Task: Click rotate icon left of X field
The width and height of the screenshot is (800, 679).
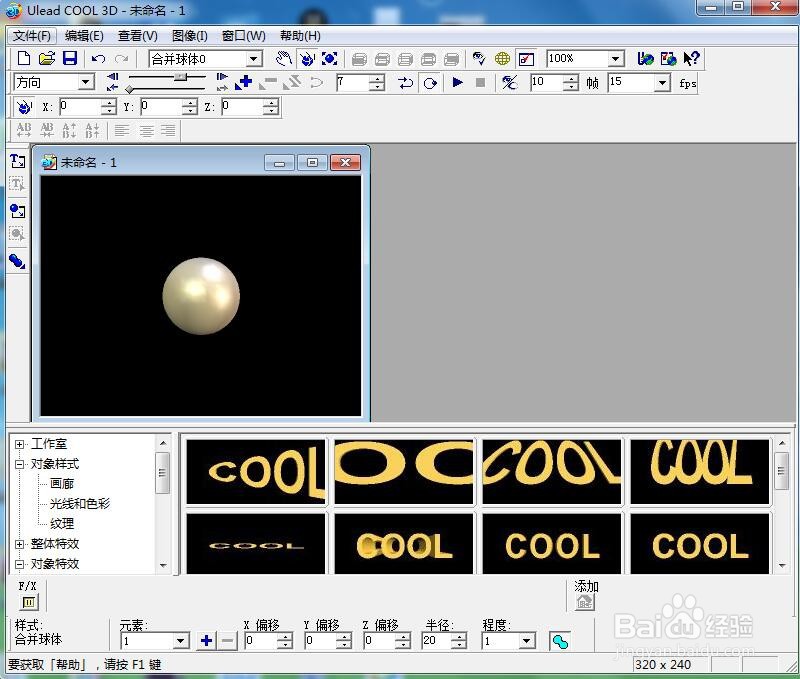Action: (x=23, y=107)
